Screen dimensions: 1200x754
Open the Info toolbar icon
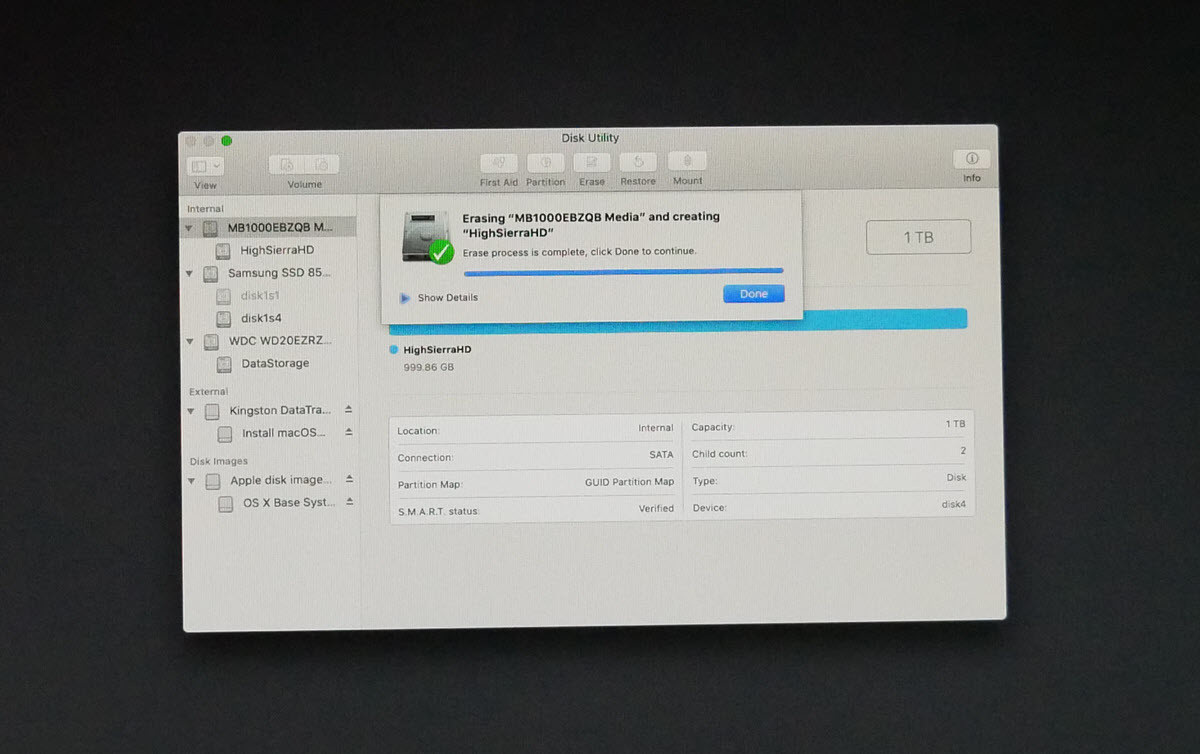[972, 159]
